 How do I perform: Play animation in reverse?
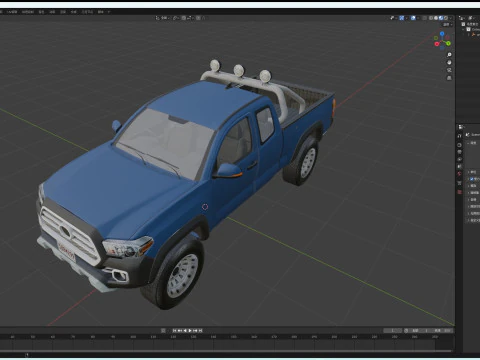(185, 330)
